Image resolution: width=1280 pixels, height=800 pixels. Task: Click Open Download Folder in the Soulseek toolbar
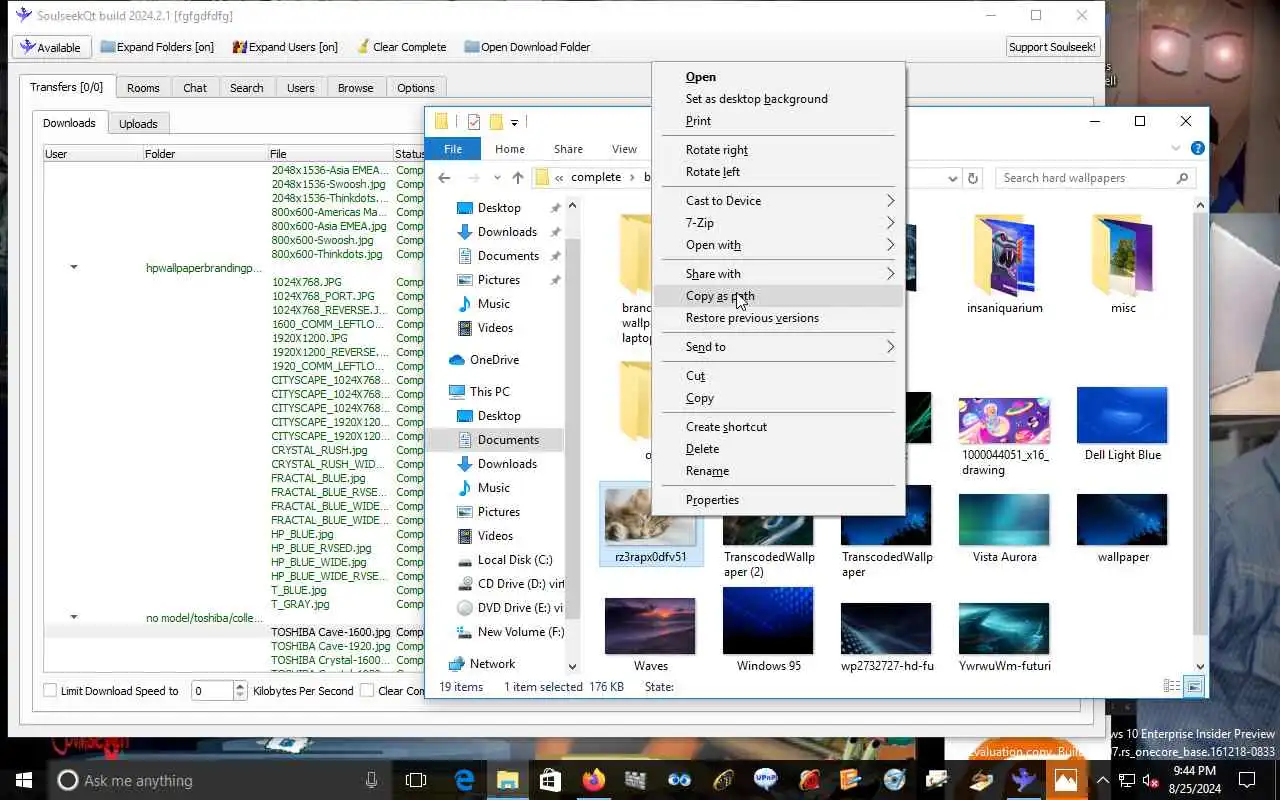pyautogui.click(x=526, y=47)
